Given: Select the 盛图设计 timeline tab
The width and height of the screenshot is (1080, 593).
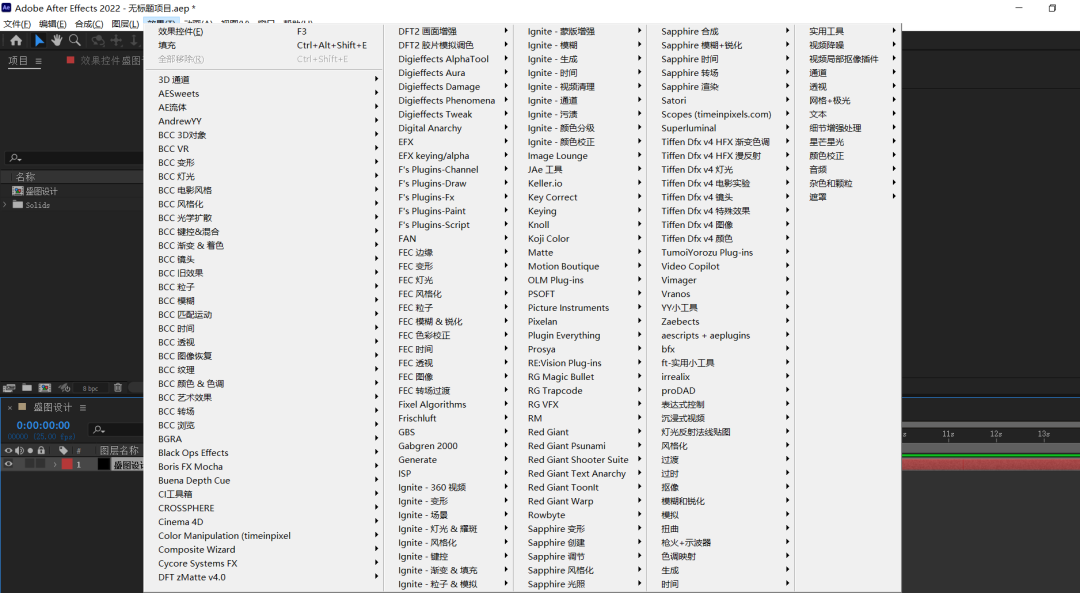Looking at the screenshot, I should click(x=52, y=408).
